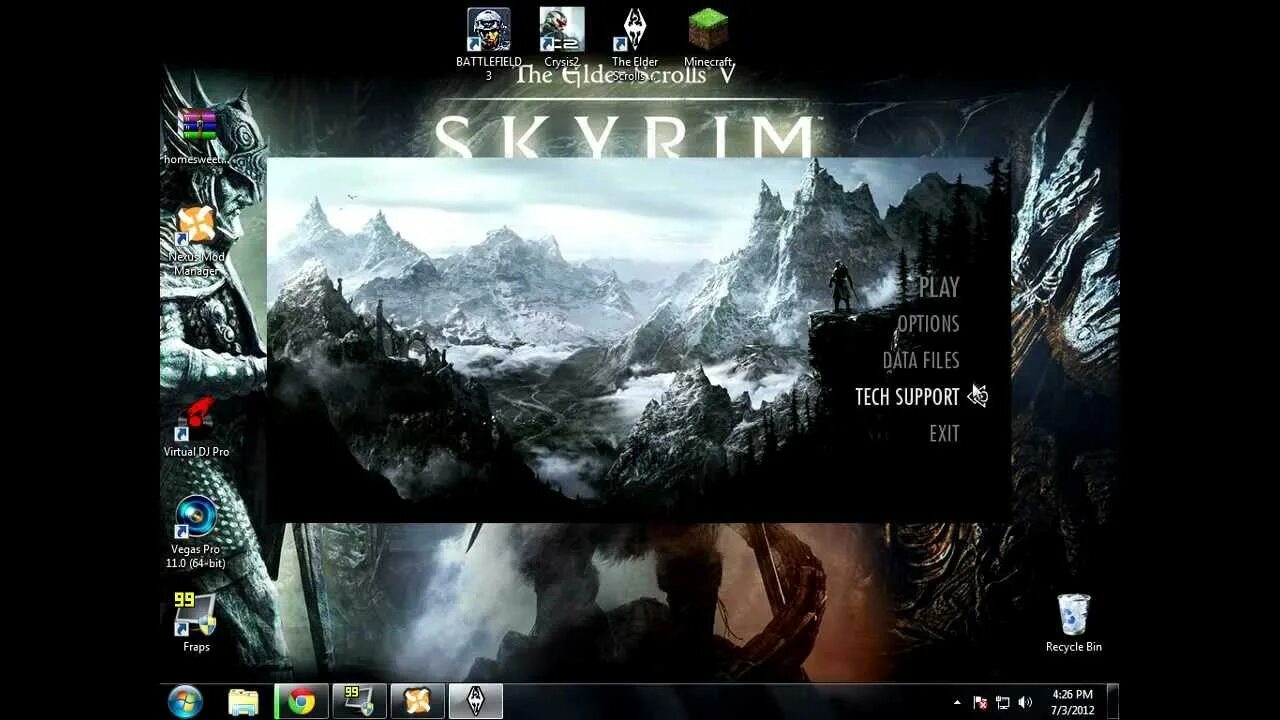Open Windows Explorer from the taskbar

point(243,702)
